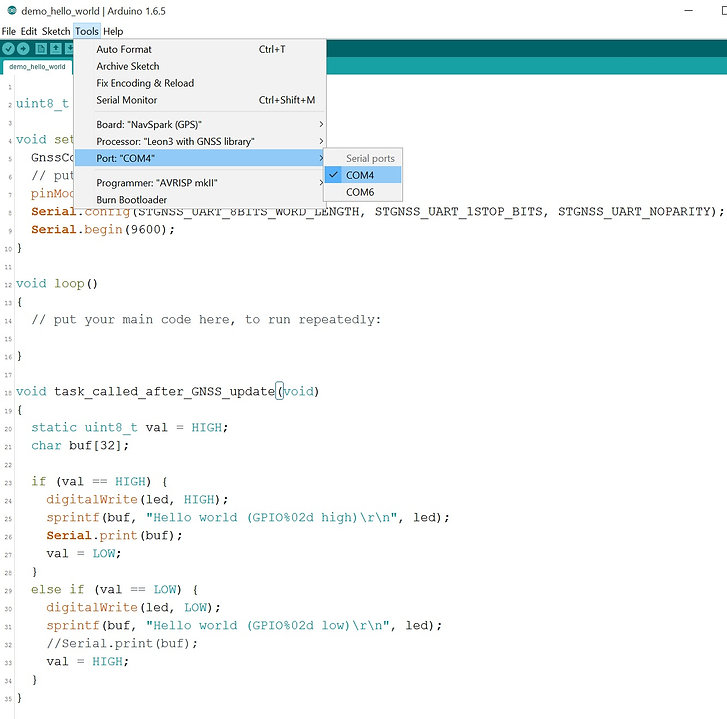The width and height of the screenshot is (727, 719).
Task: Click "task_called_after_GNSS_update" function name
Action: [164, 391]
